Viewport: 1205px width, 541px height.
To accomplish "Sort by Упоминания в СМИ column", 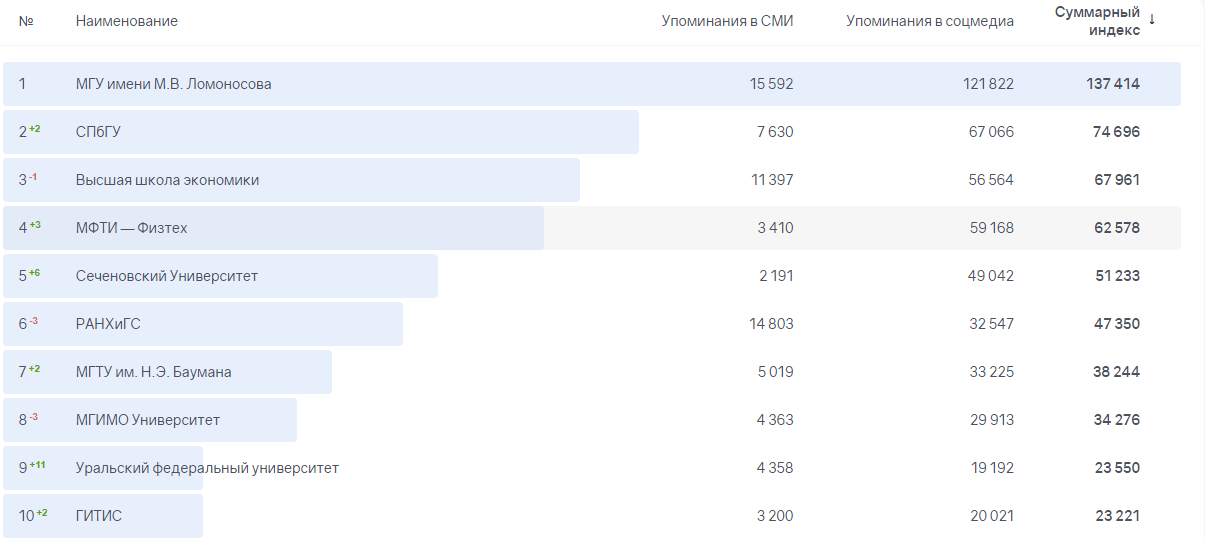I will (x=727, y=21).
